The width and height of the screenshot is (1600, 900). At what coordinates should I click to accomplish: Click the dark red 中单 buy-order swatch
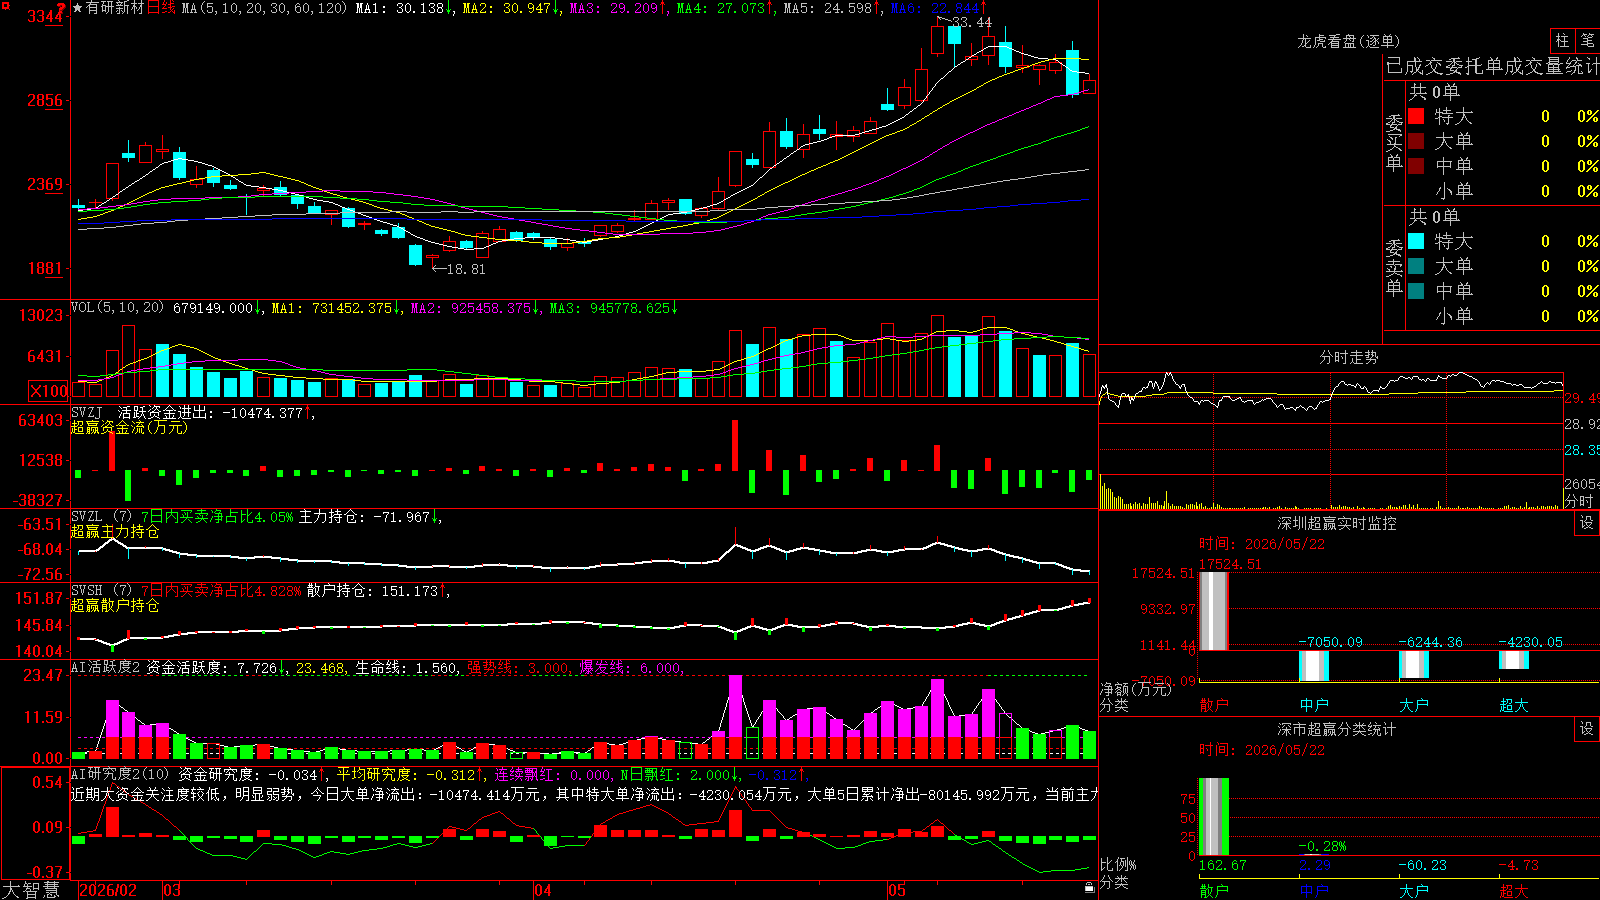1416,166
